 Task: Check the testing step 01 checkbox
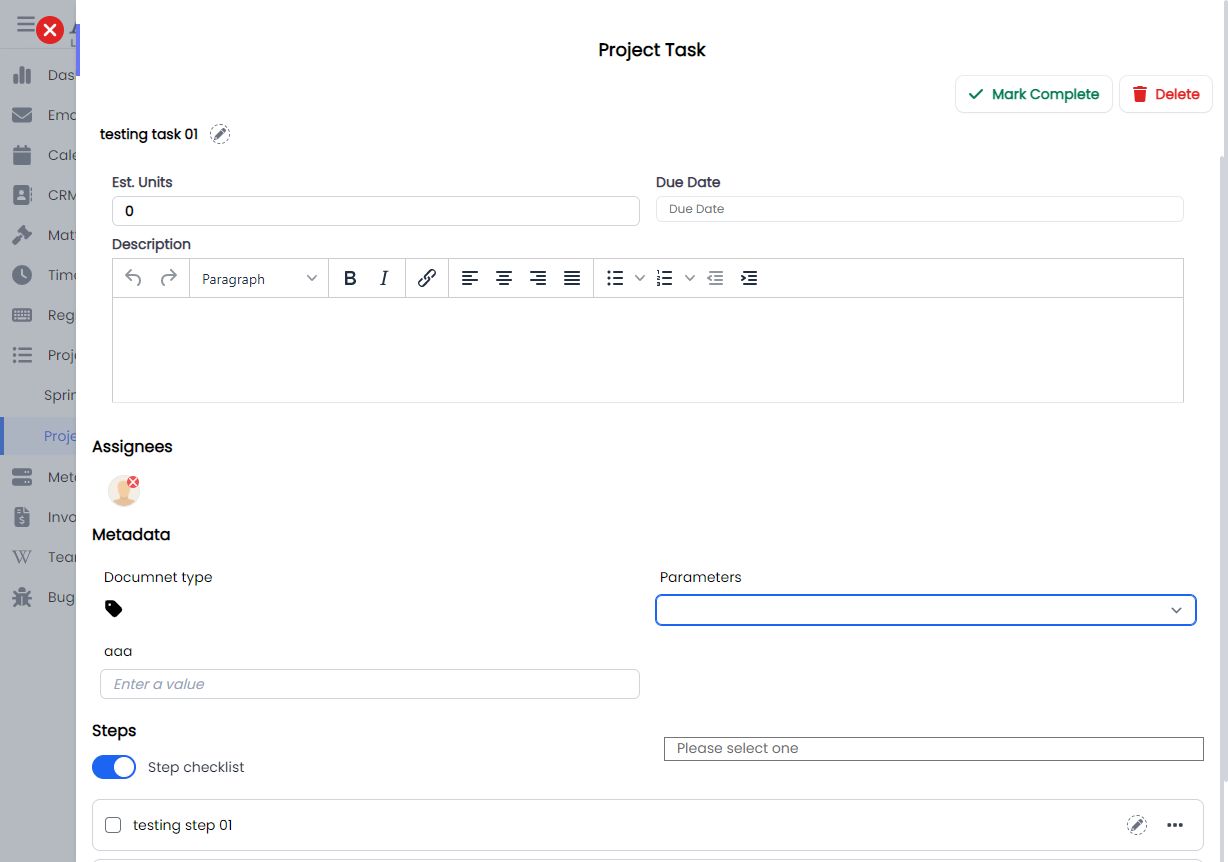[113, 825]
